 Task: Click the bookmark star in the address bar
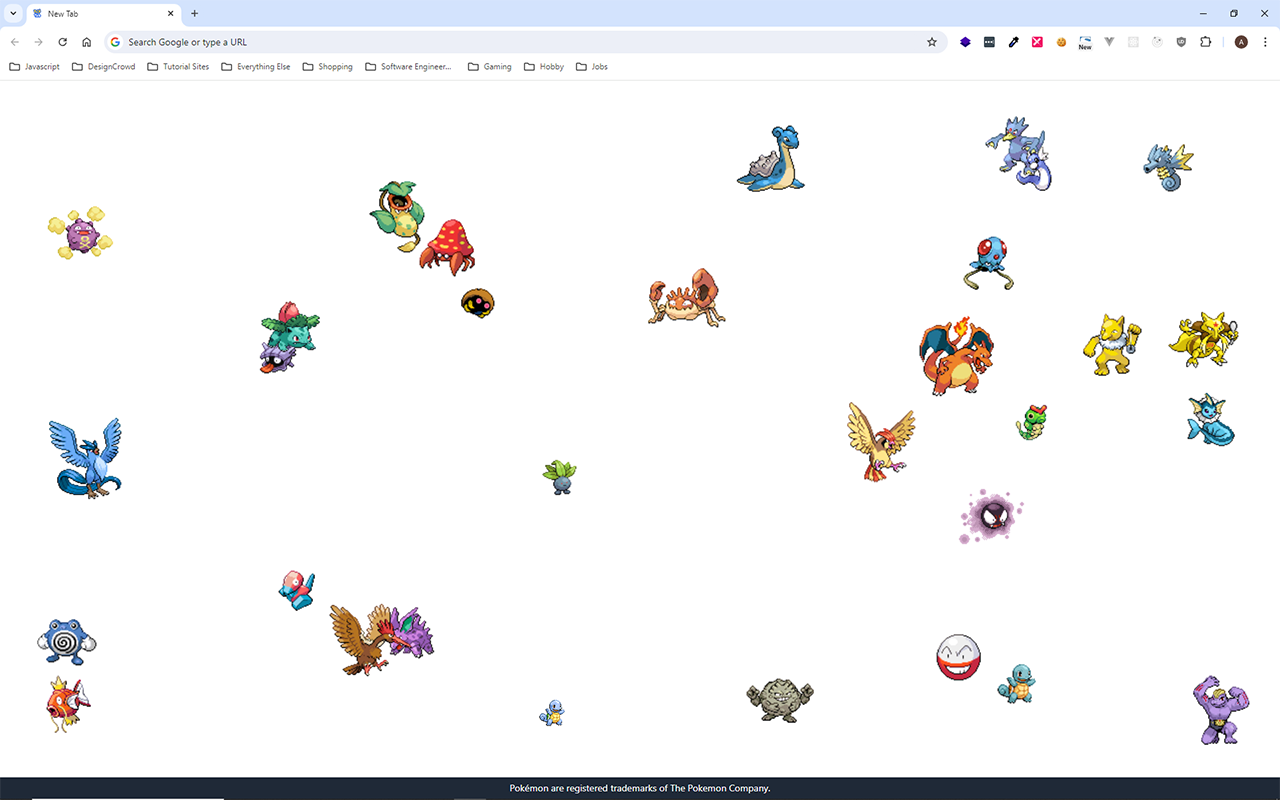[932, 42]
